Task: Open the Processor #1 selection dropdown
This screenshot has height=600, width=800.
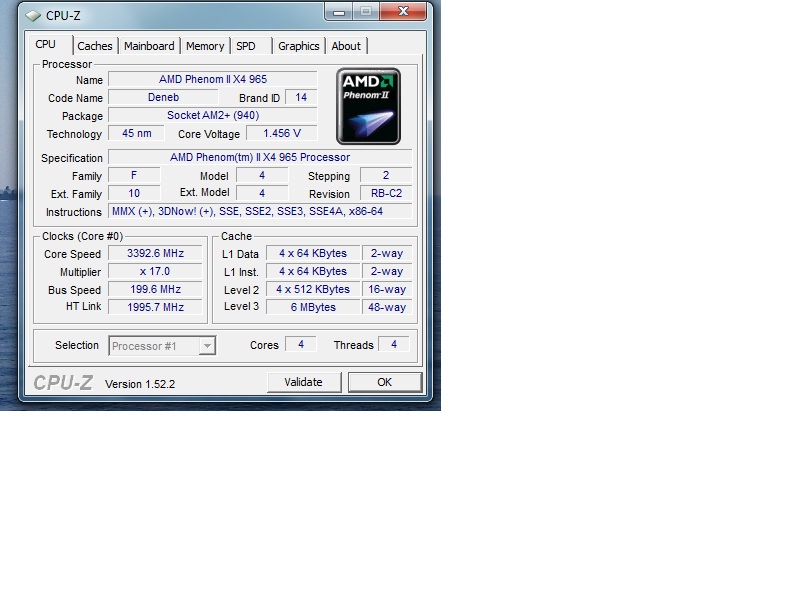Action: [162, 346]
